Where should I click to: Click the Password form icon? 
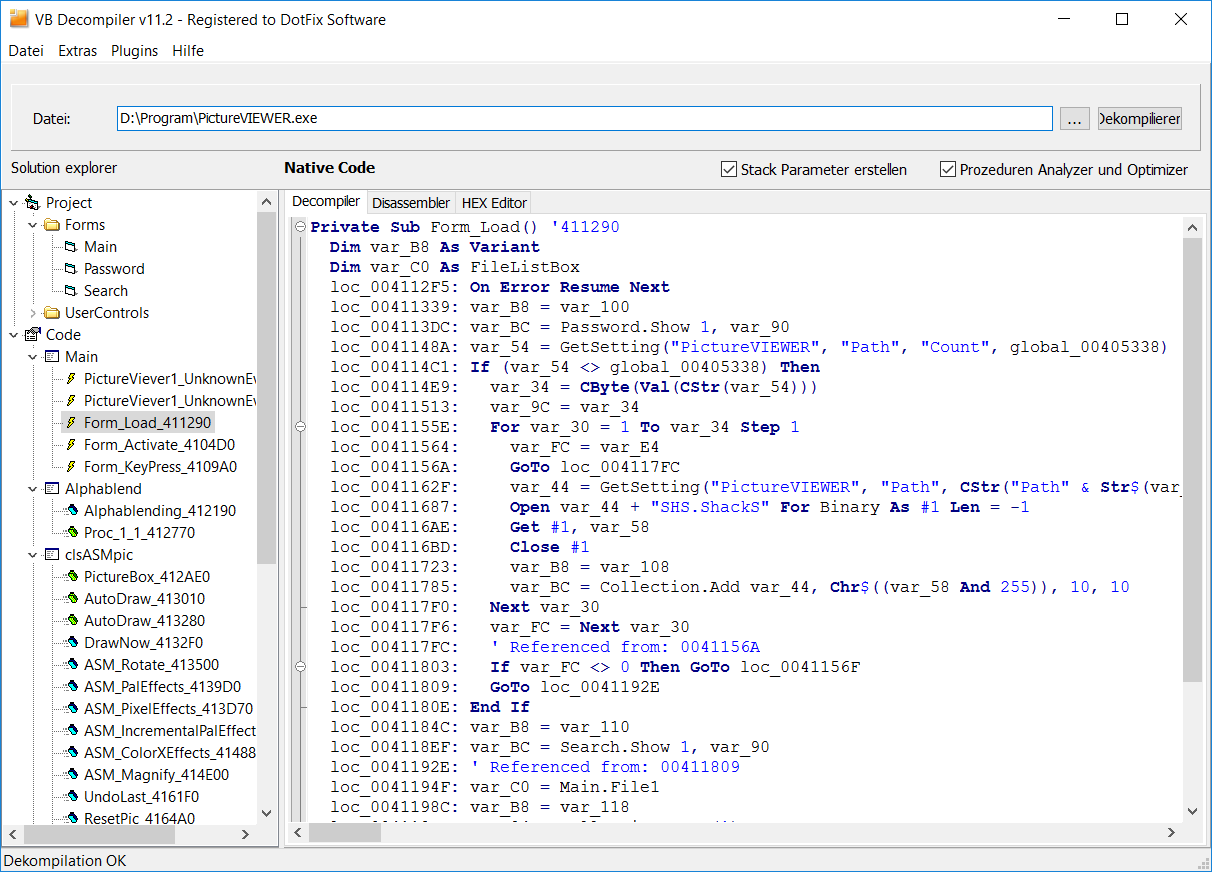pos(70,269)
